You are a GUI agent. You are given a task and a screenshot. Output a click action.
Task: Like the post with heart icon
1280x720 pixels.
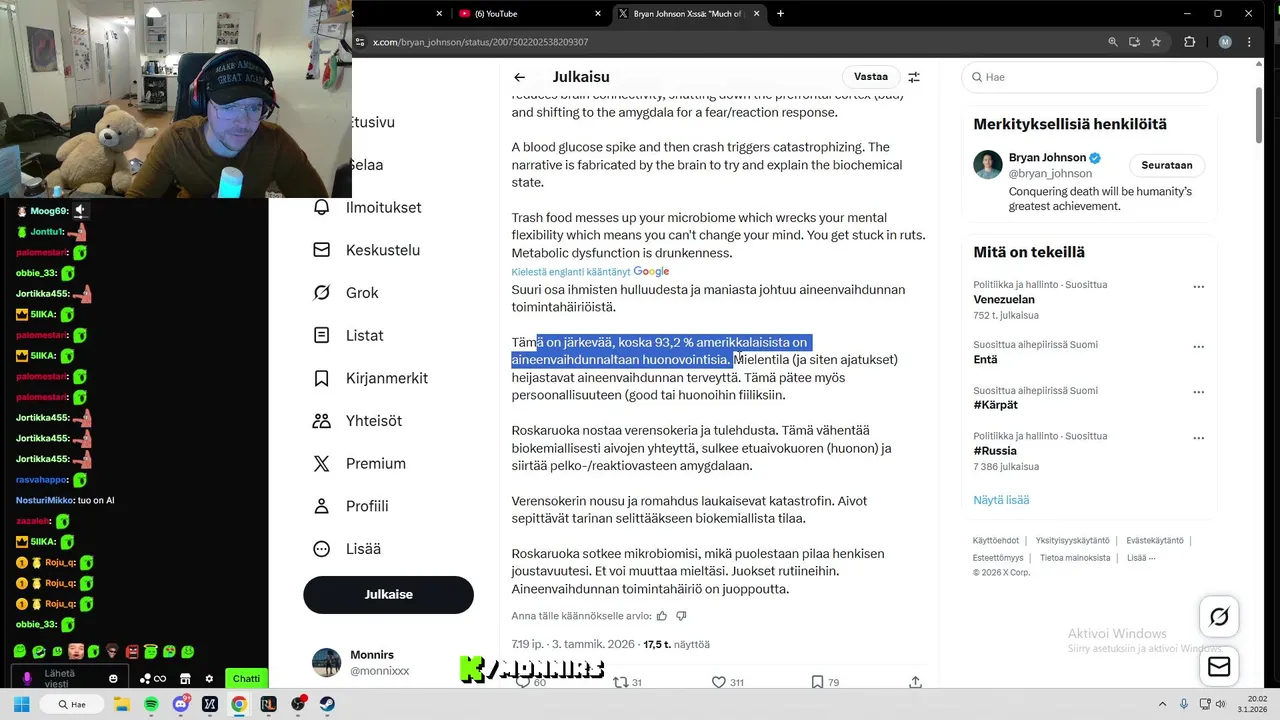[x=718, y=682]
